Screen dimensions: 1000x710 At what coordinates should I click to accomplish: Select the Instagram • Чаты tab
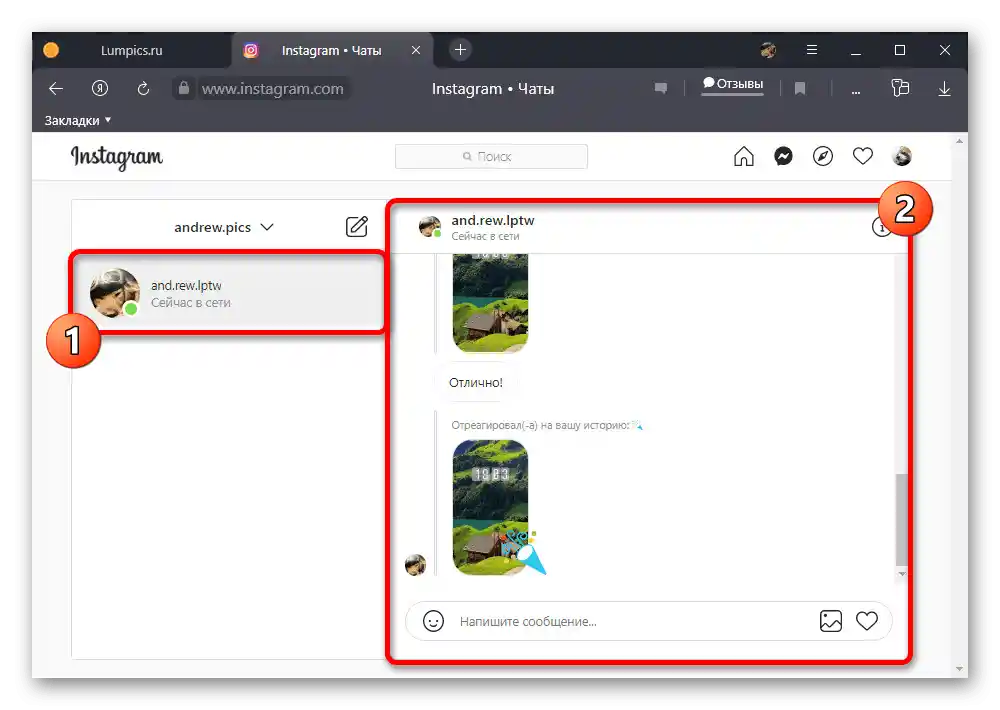pyautogui.click(x=331, y=50)
